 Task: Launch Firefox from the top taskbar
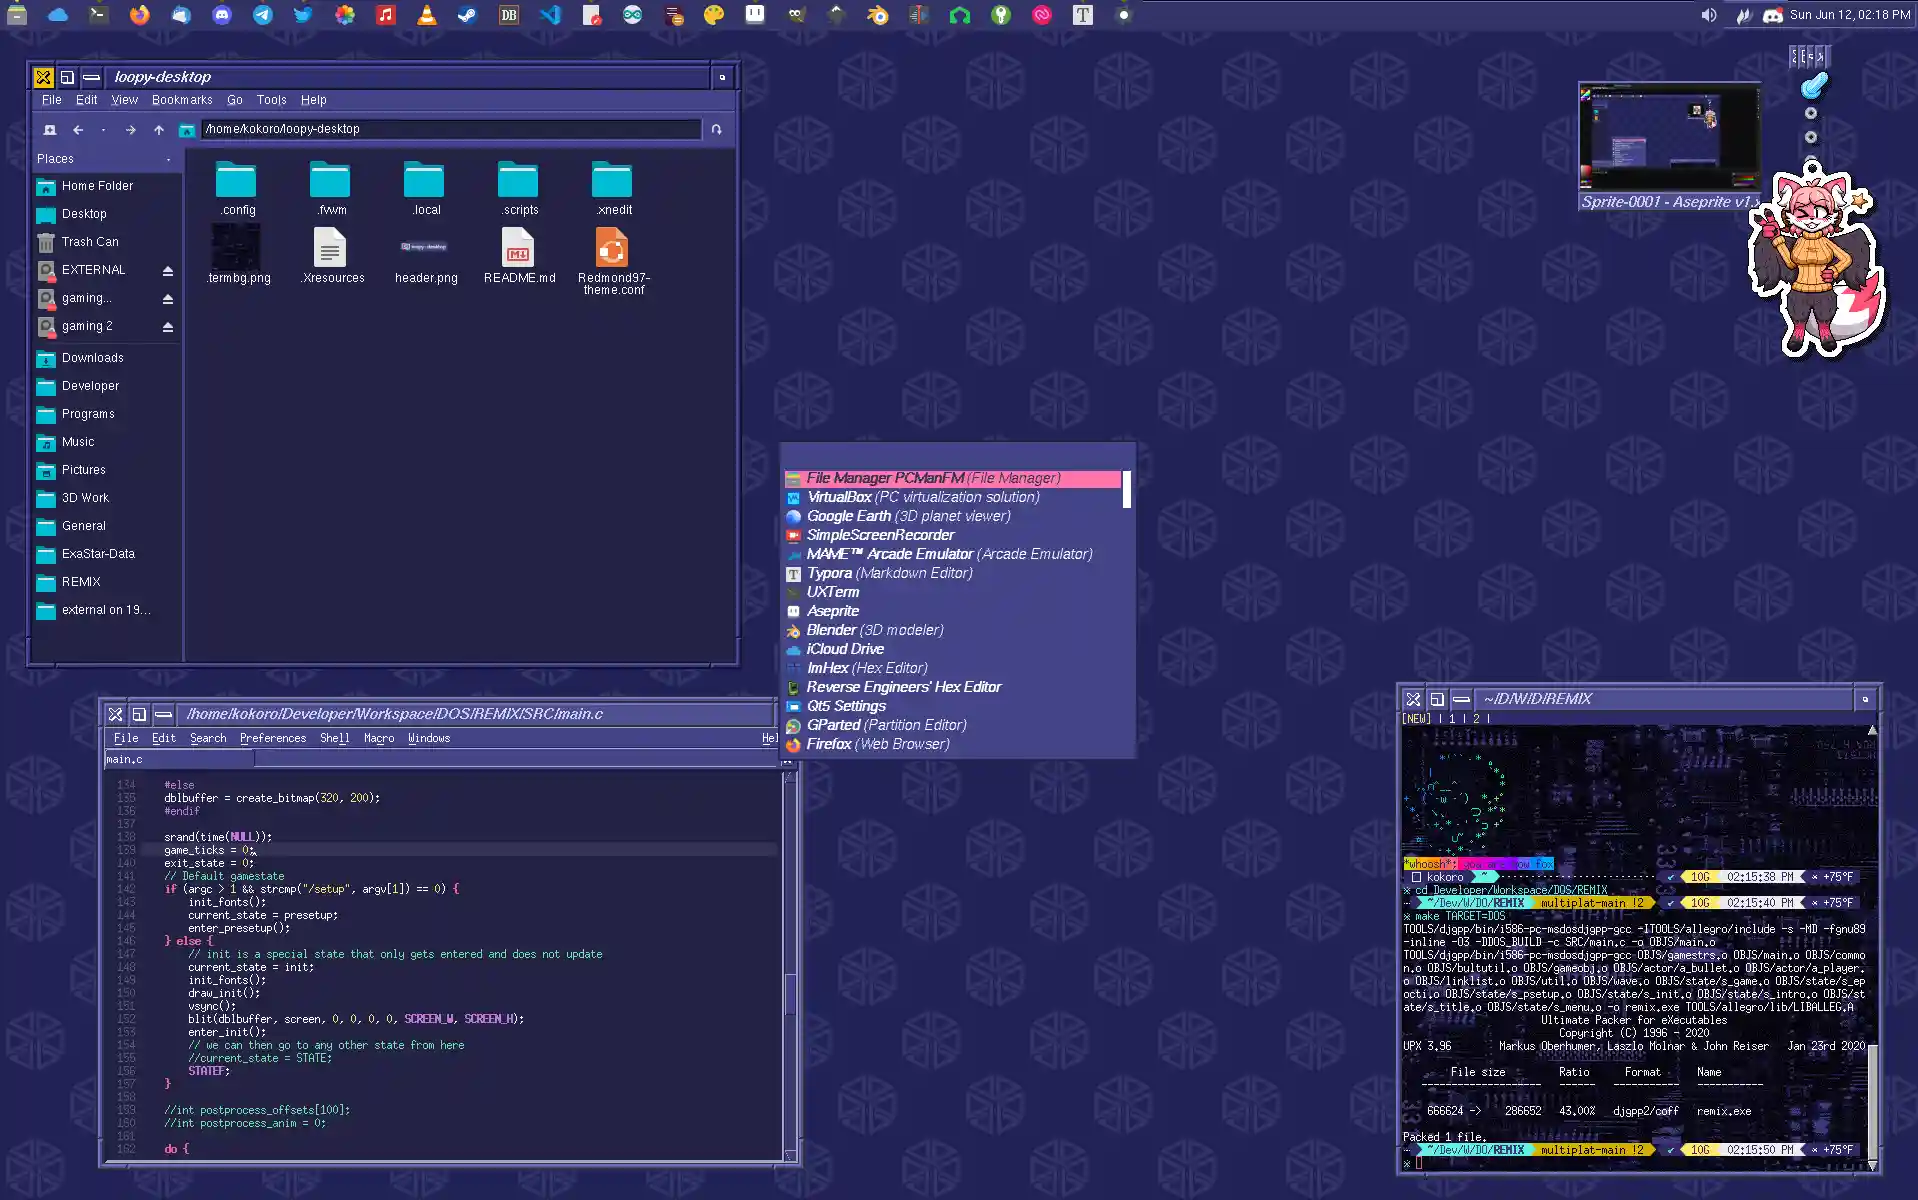[140, 15]
